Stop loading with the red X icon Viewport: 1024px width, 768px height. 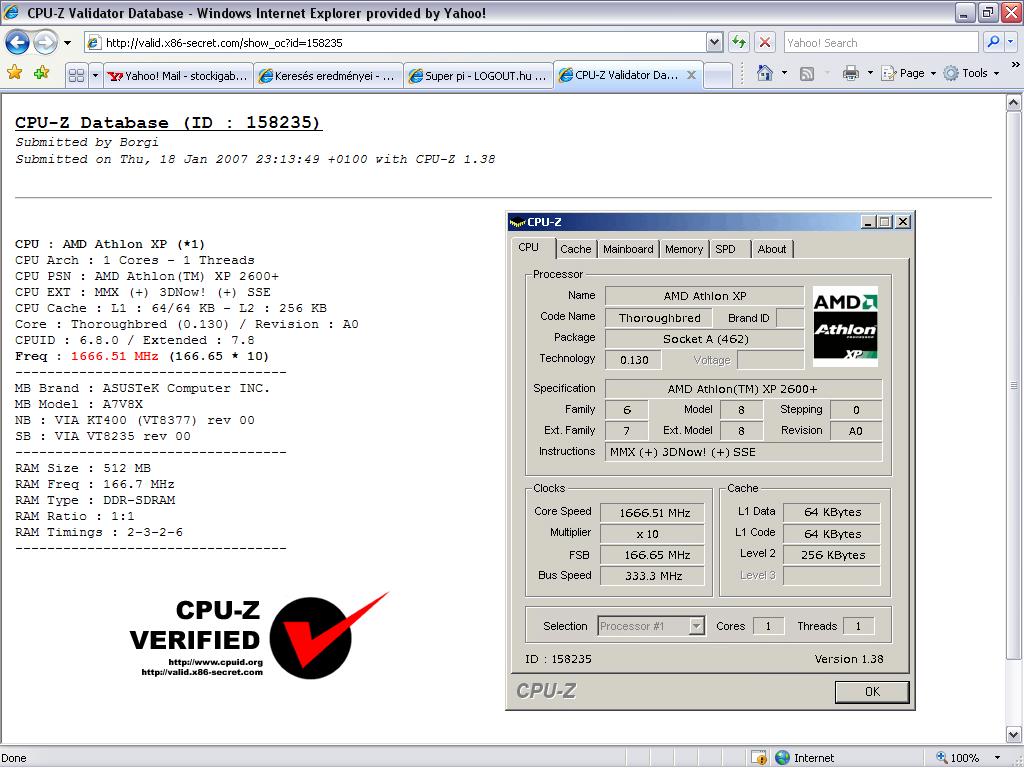pos(765,42)
